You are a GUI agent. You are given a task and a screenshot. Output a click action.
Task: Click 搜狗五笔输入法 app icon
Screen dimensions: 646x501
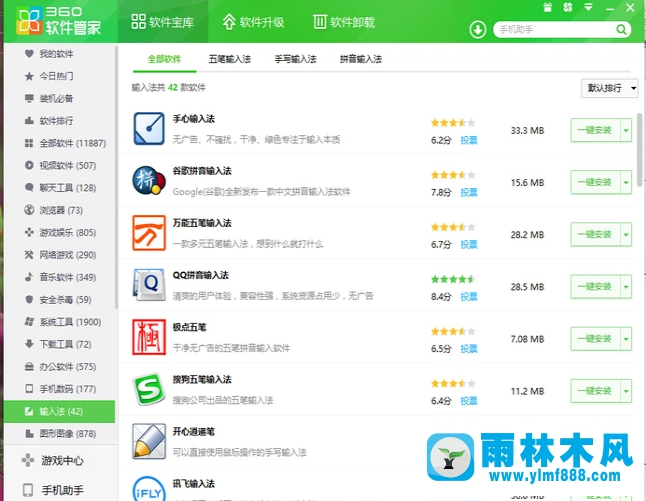point(148,389)
